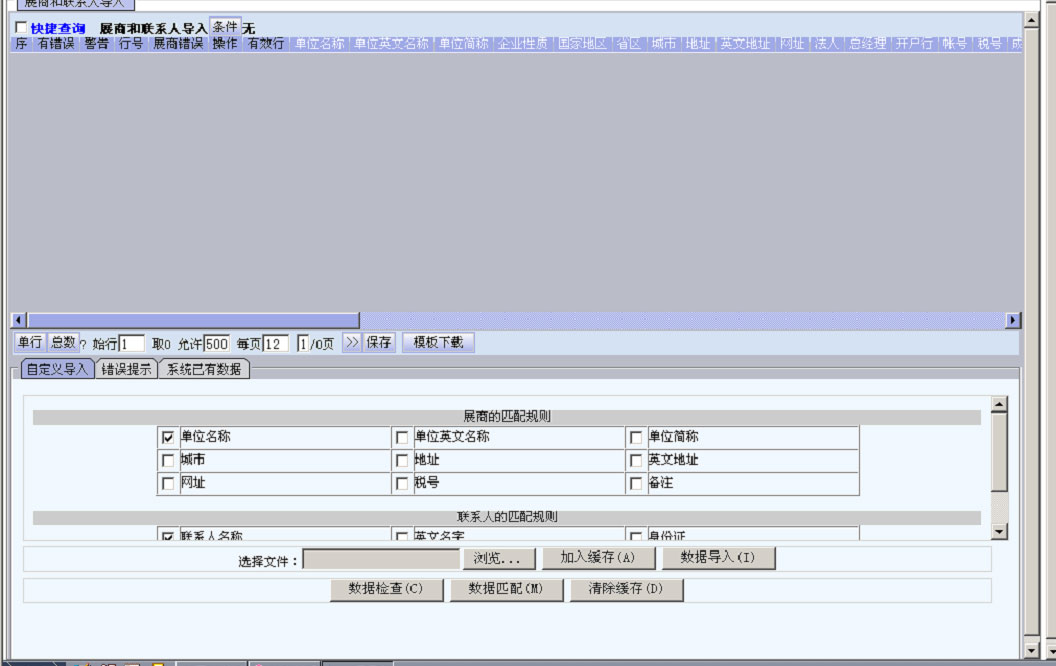
Task: Enable the 城市 matching checkbox
Action: [168, 461]
